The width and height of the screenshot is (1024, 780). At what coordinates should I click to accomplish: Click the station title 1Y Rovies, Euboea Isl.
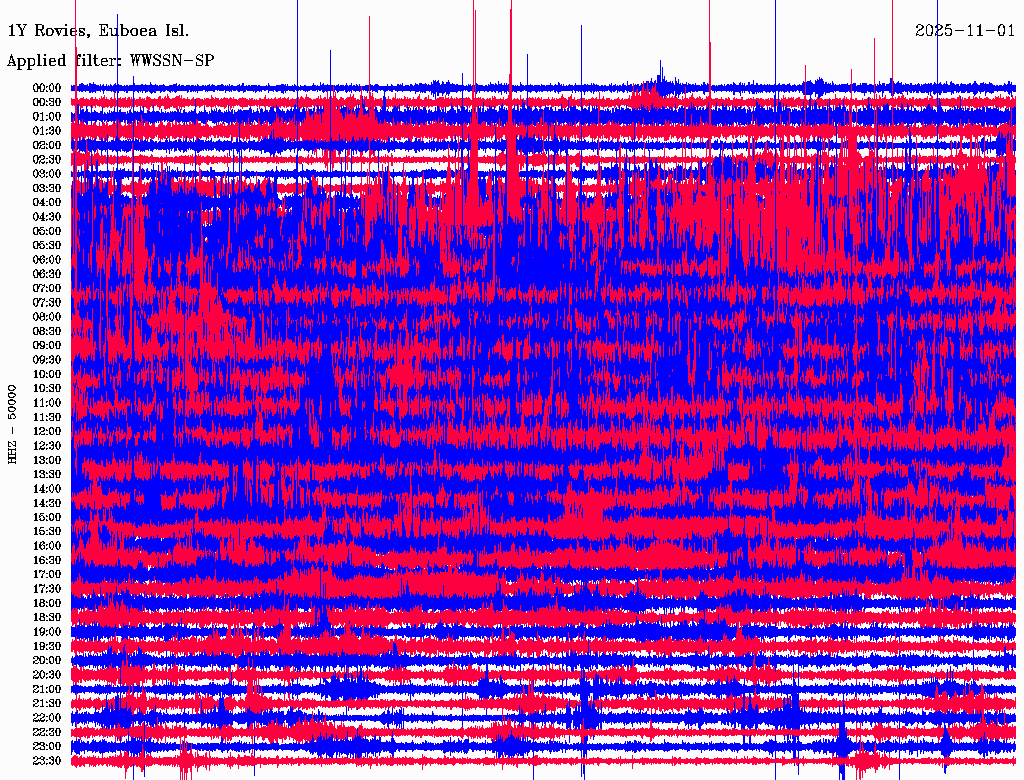[98, 31]
